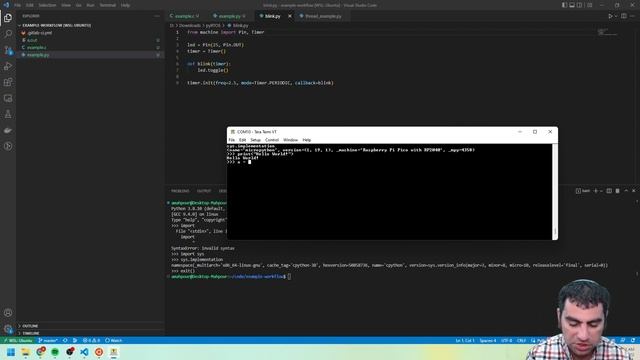640x360 pixels.
Task: Open Tera Term Window menu
Action: point(291,140)
